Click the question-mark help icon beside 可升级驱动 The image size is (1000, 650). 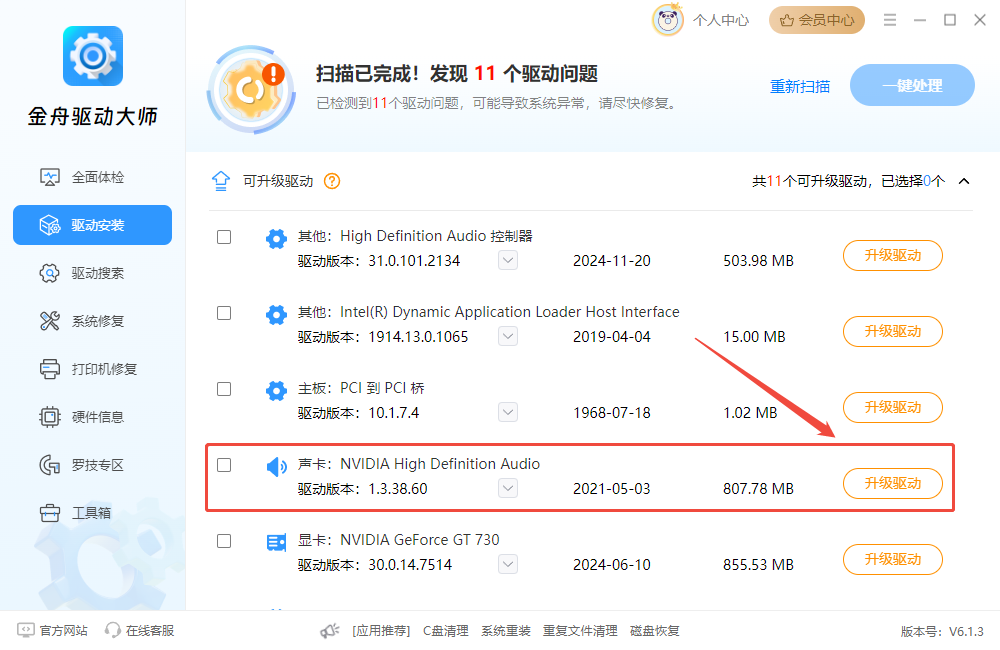coord(332,181)
